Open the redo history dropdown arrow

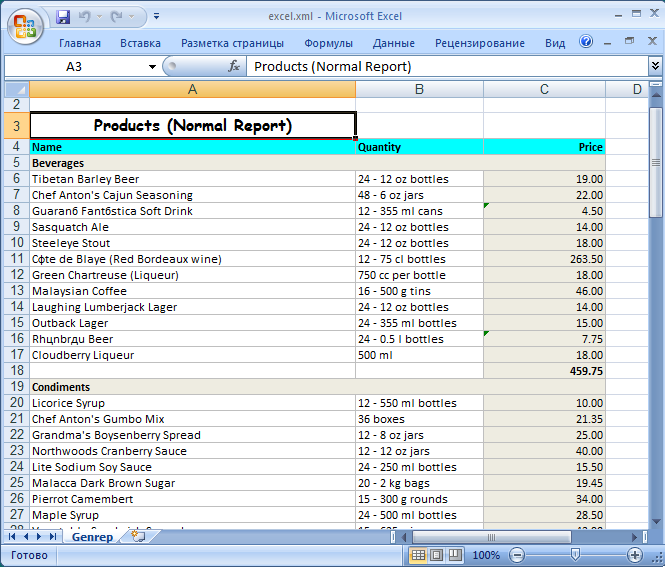[x=131, y=17]
